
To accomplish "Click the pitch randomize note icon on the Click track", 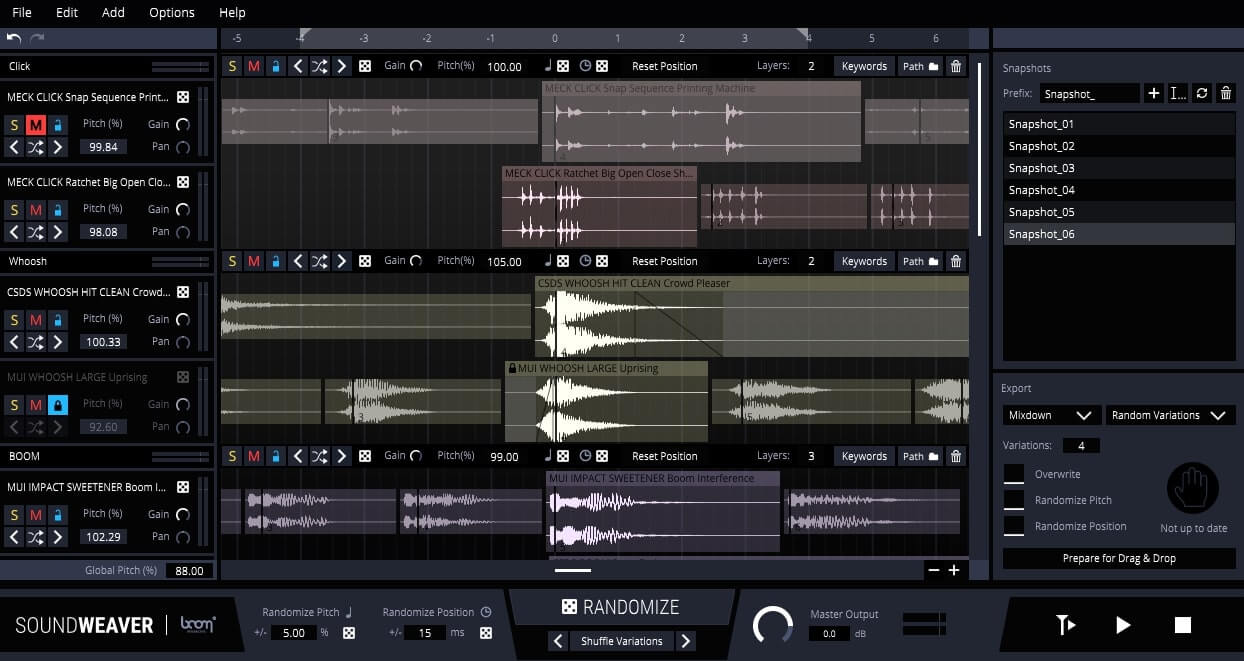I will click(x=548, y=66).
